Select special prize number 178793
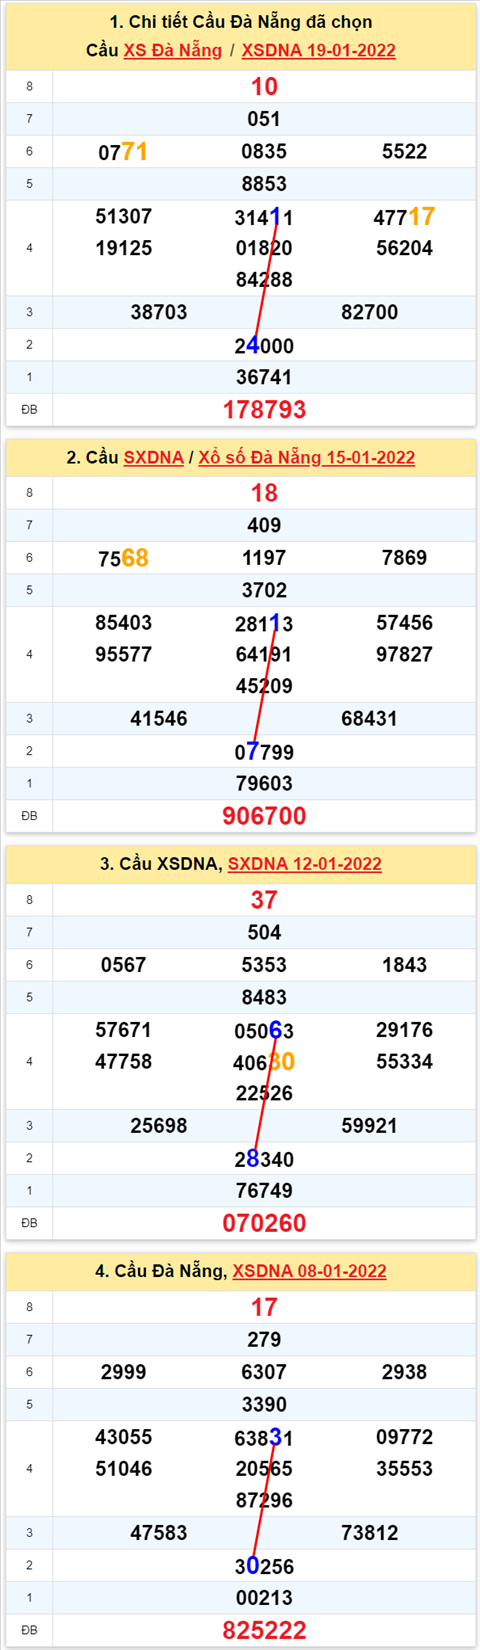Viewport: 480px width, 1650px height. (x=264, y=409)
